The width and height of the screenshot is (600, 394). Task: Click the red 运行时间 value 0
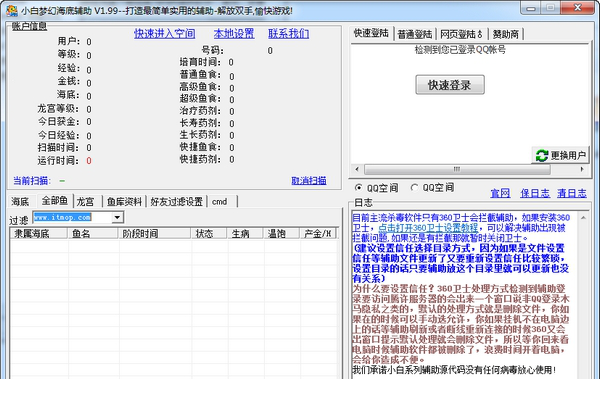point(89,161)
